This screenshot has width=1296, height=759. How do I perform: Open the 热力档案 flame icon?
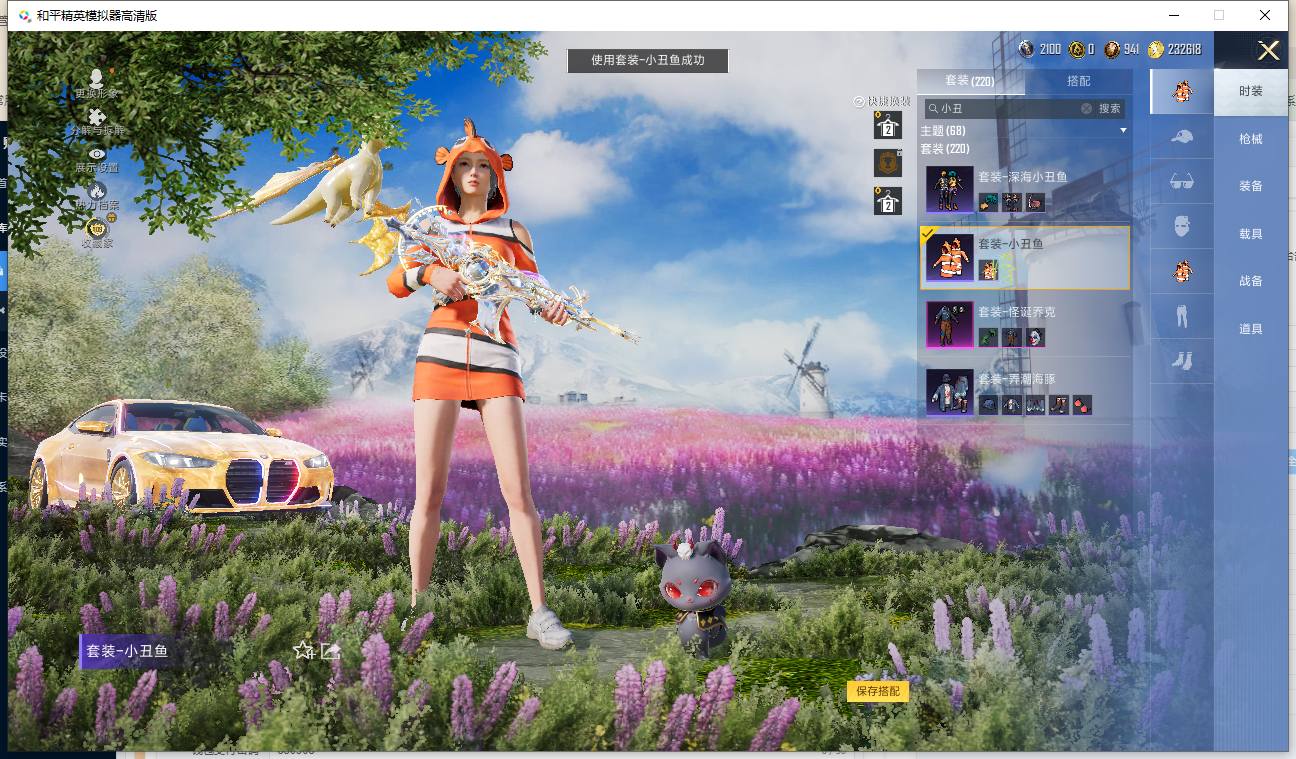[97, 190]
